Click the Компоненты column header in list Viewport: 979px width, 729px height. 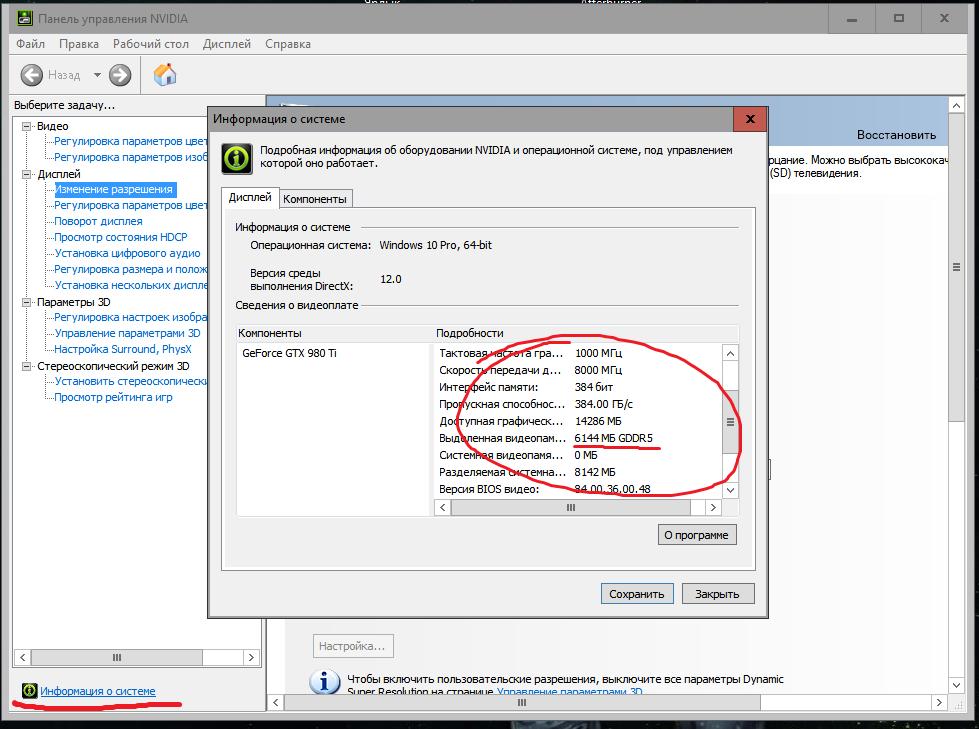(270, 333)
